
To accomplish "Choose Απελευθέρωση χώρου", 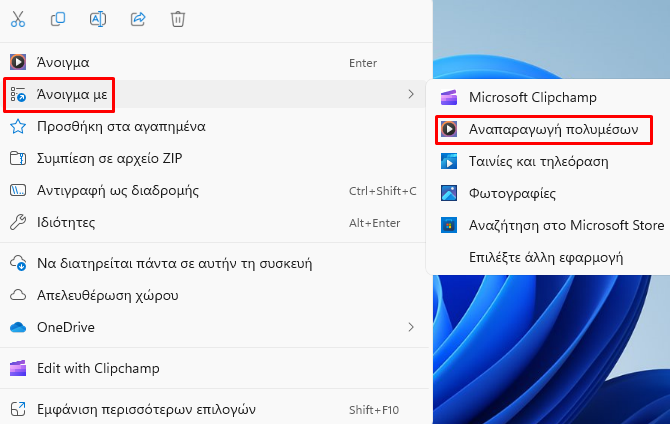I will [215, 295].
